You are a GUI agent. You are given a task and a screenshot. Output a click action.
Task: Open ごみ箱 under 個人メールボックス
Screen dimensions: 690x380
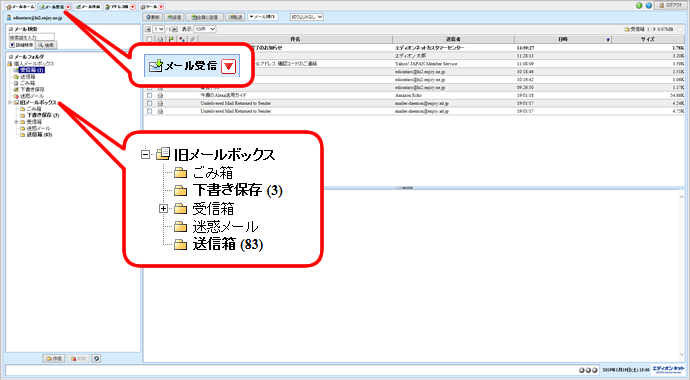[x=27, y=83]
